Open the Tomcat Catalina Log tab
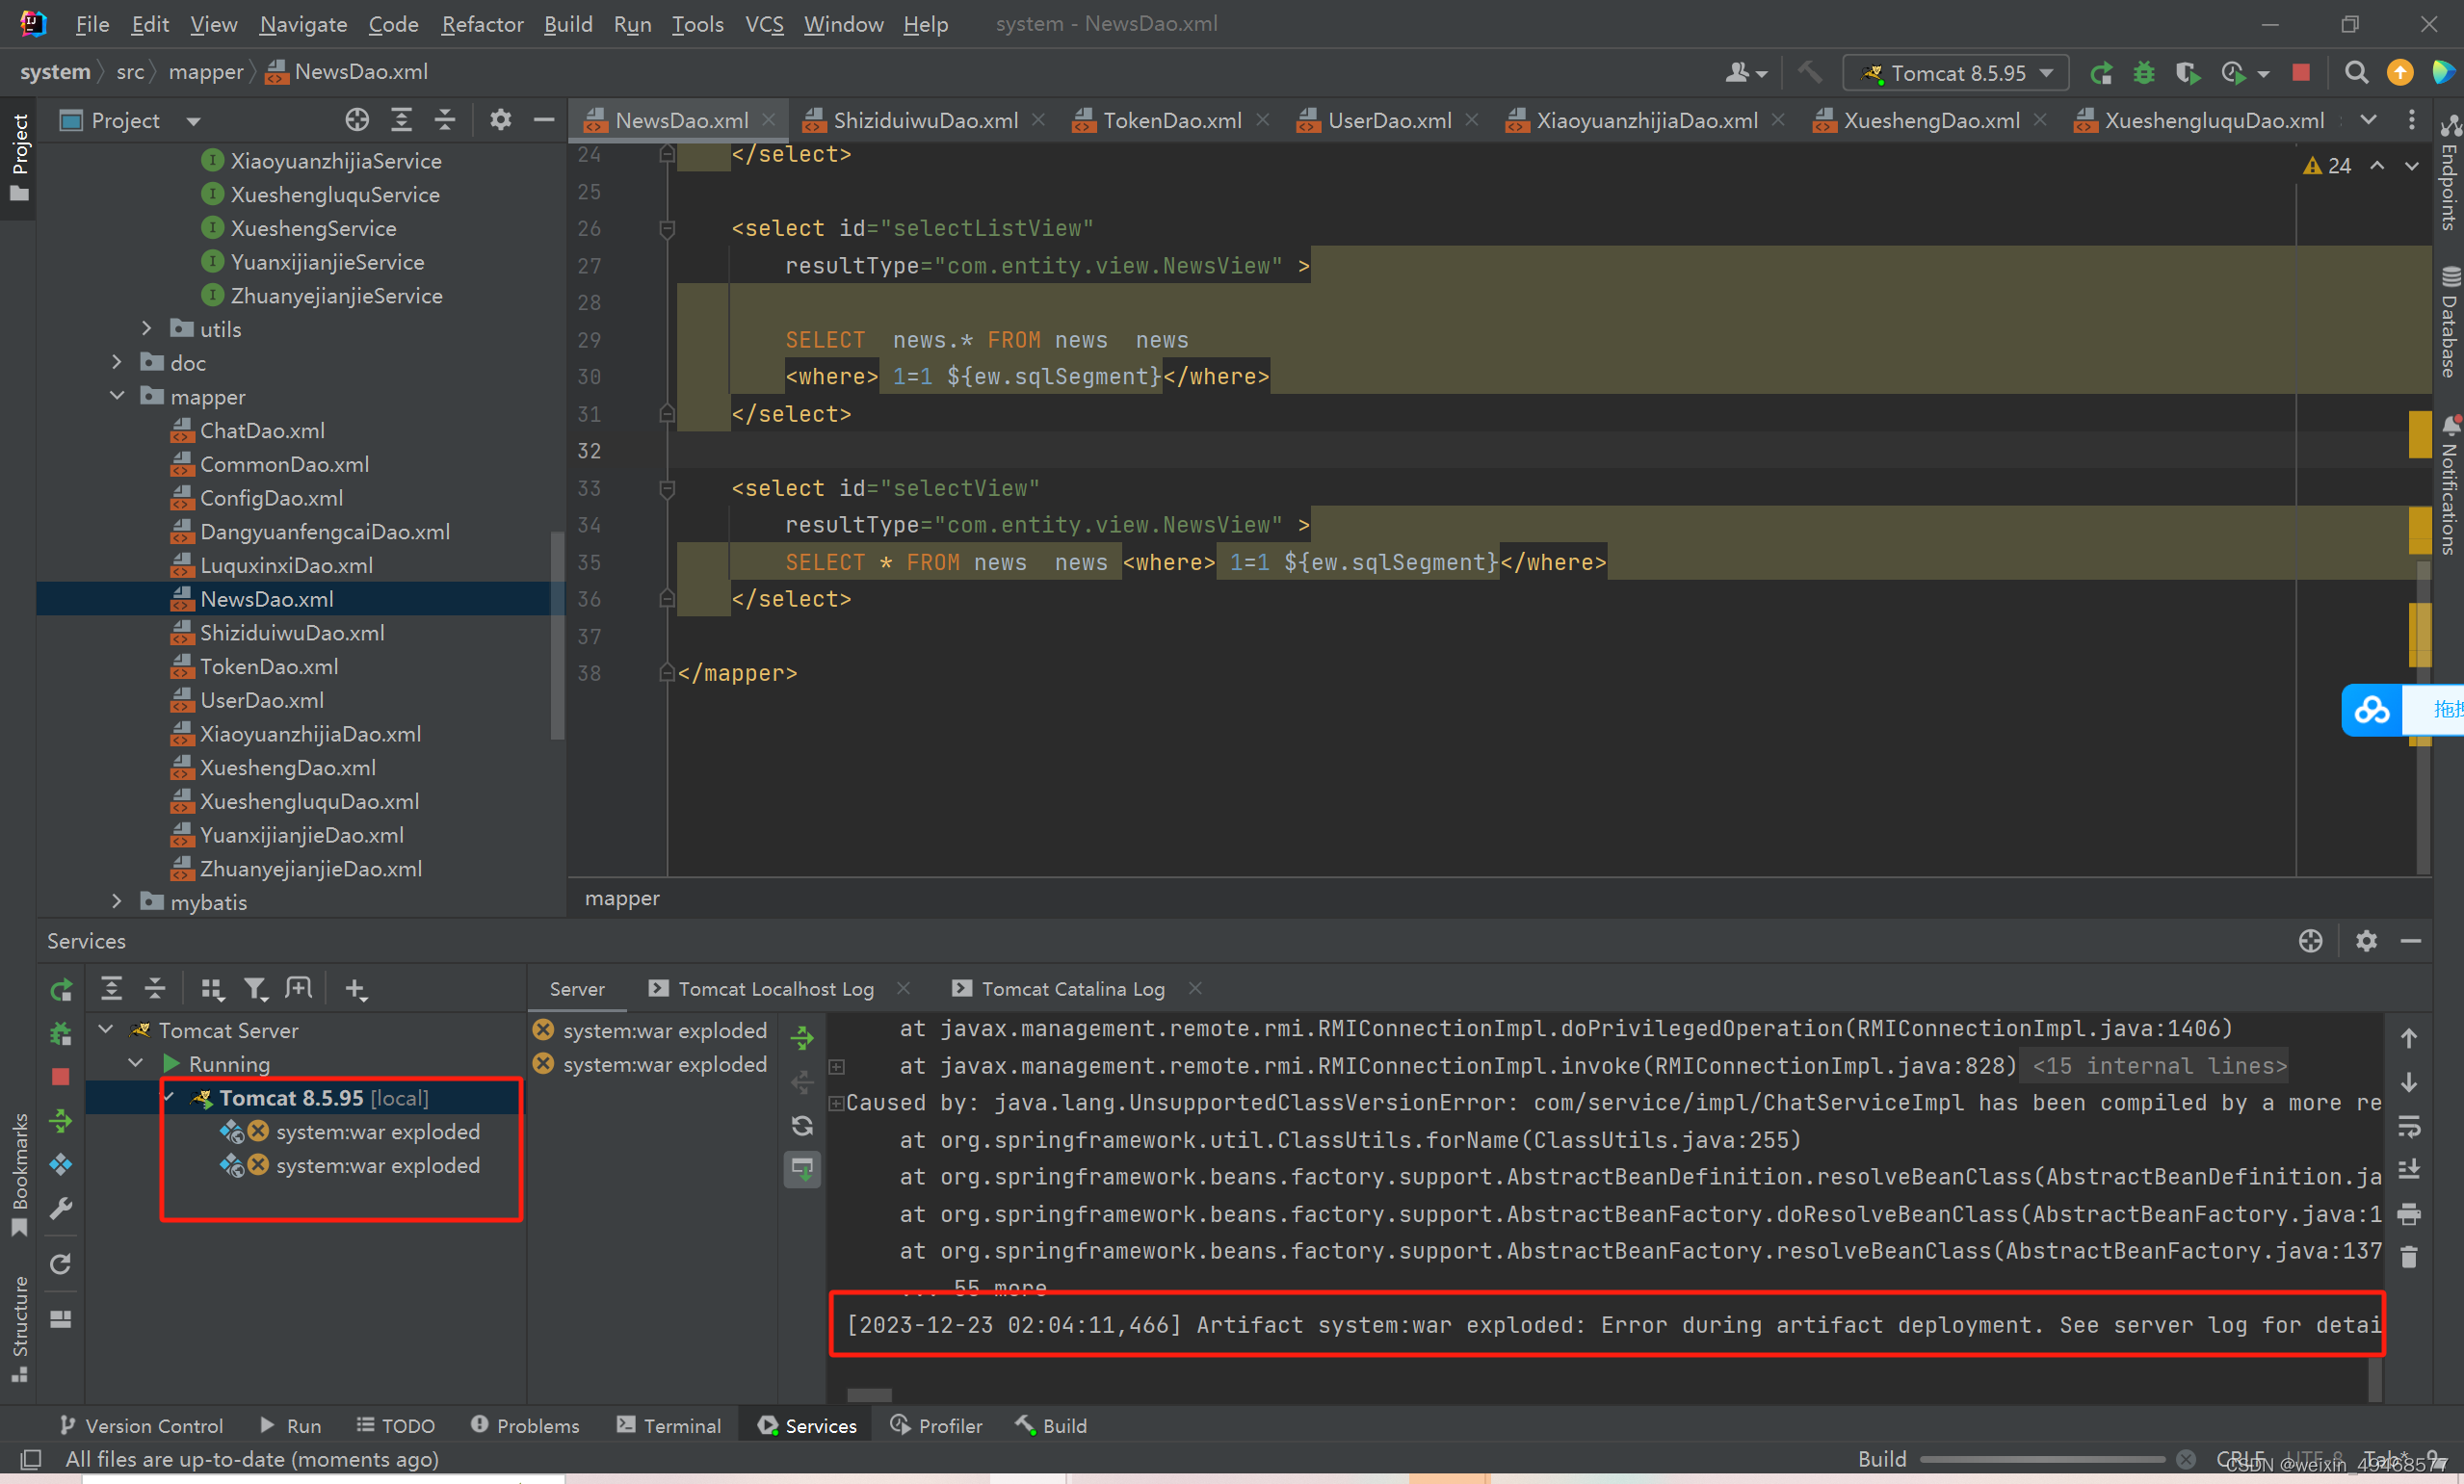The width and height of the screenshot is (2464, 1484). click(1072, 989)
